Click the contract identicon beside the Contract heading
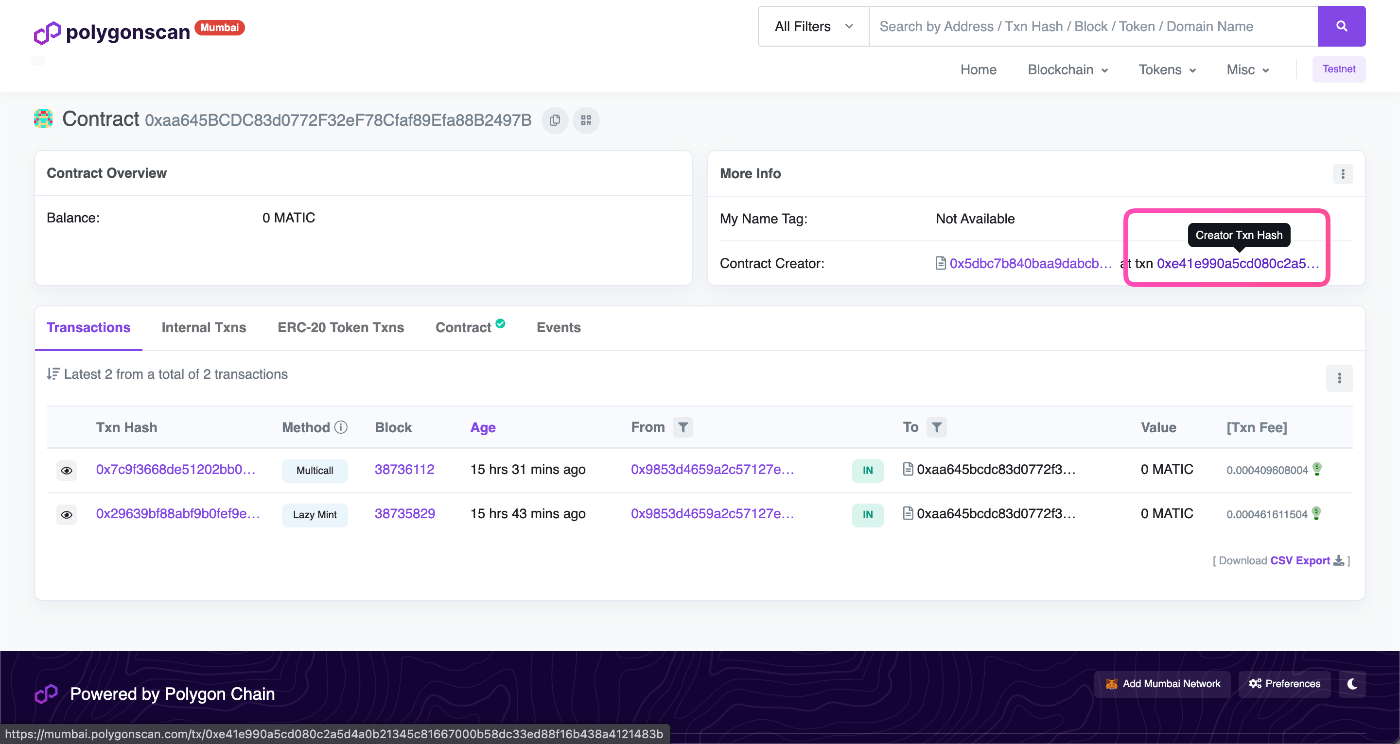This screenshot has width=1400, height=744. pos(43,119)
